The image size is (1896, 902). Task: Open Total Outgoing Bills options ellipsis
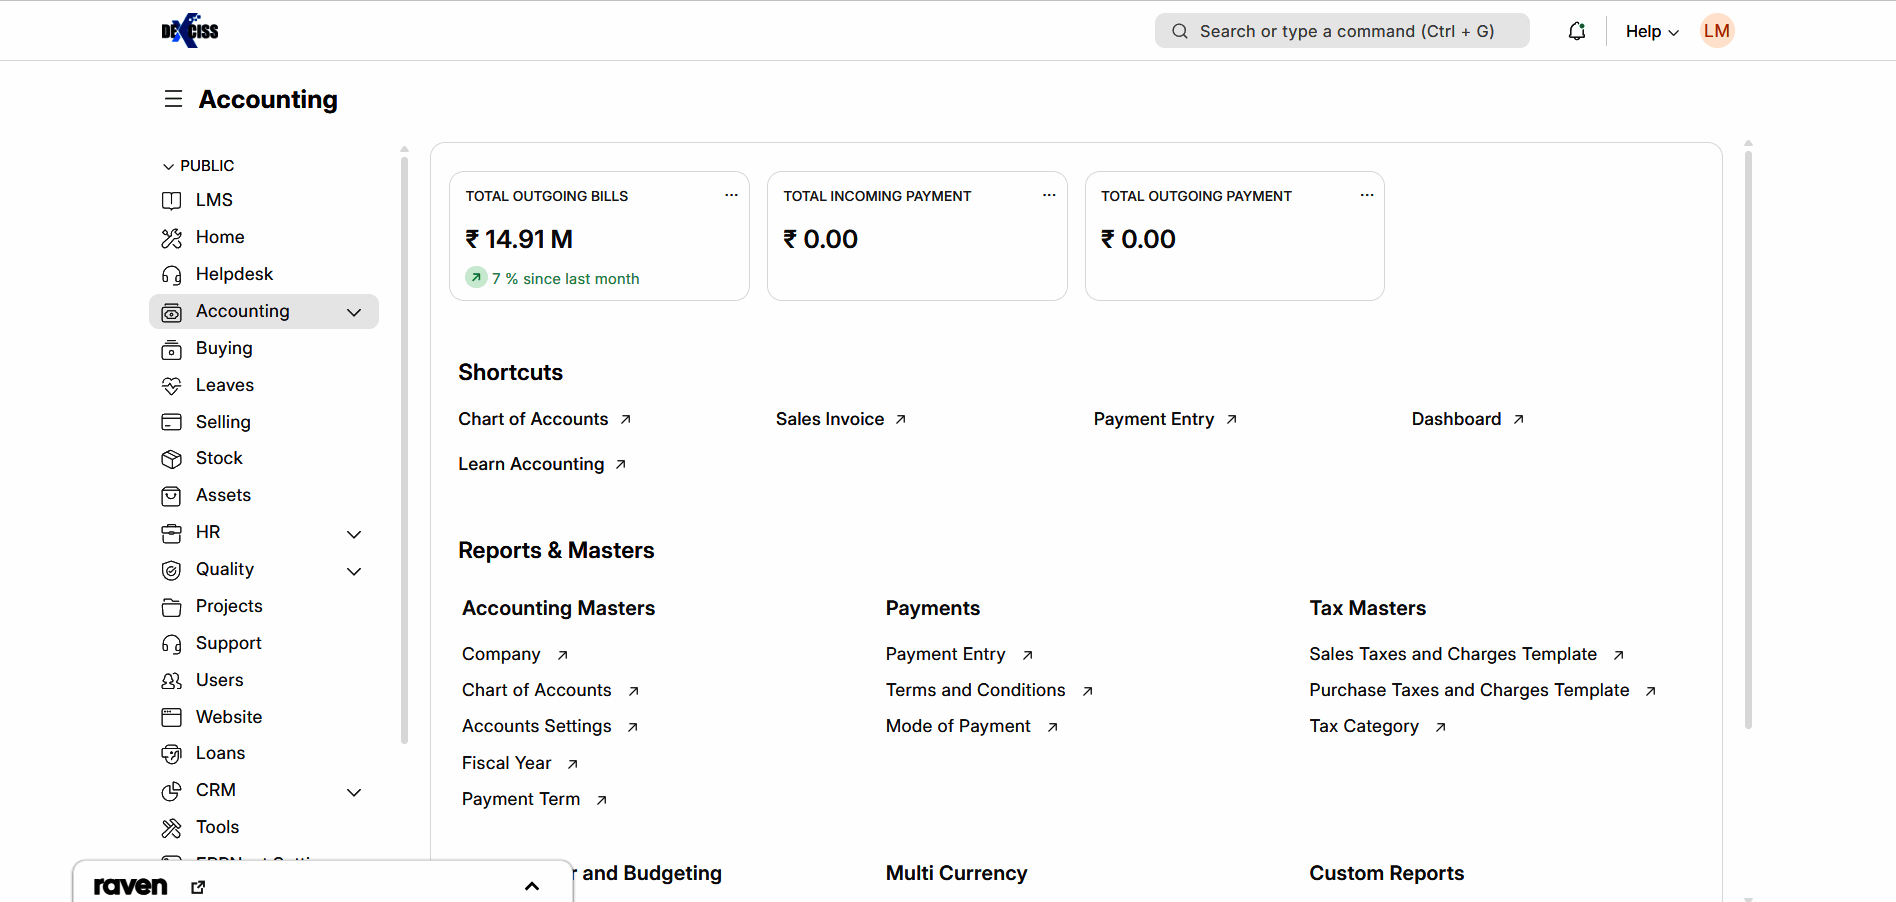click(731, 195)
